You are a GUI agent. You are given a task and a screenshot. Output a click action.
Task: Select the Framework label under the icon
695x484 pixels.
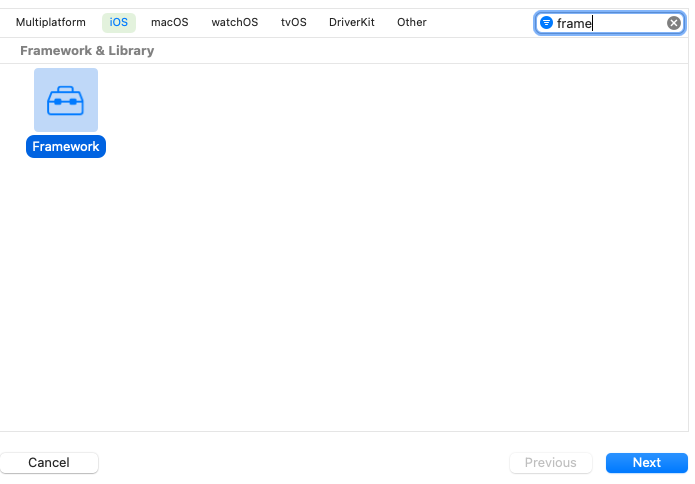coord(66,146)
